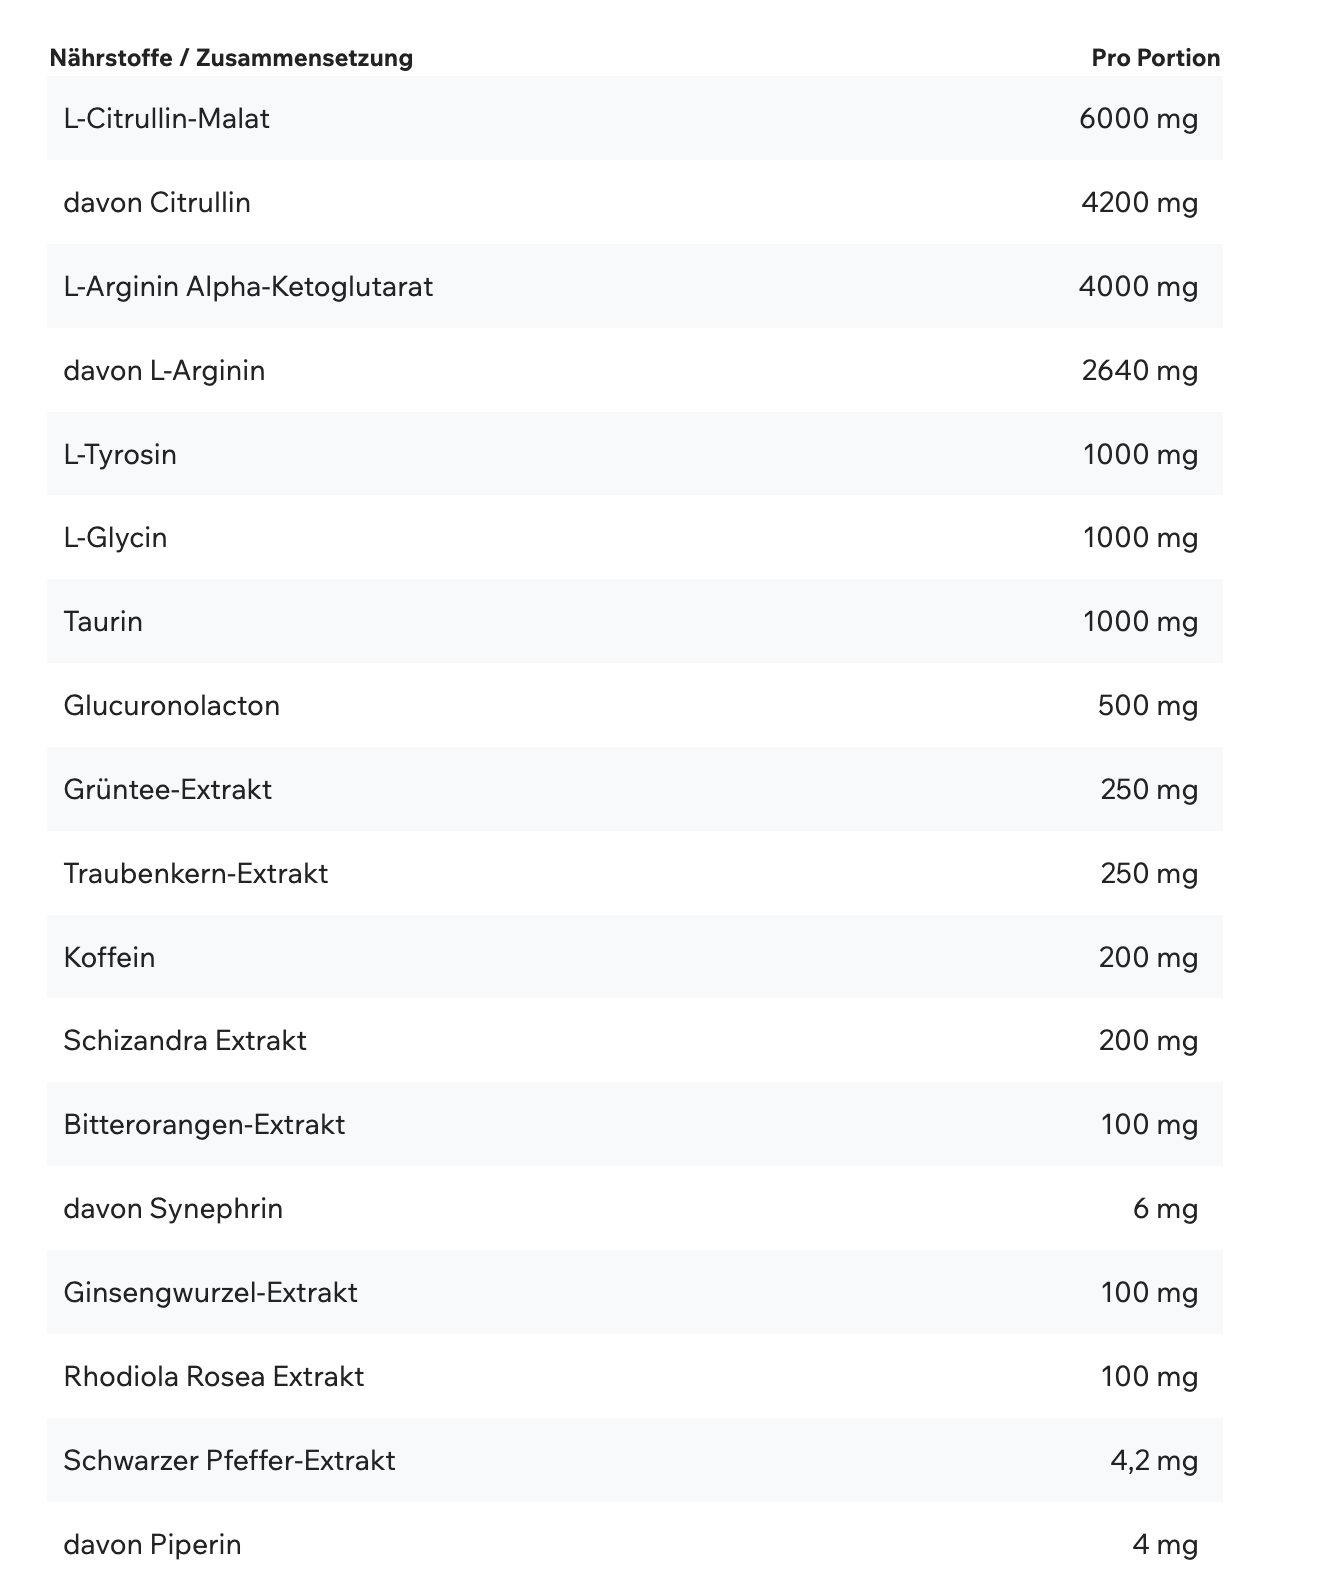The height and width of the screenshot is (1596, 1340).
Task: Click the Traubenkern-Extrakt row label
Action: [196, 874]
